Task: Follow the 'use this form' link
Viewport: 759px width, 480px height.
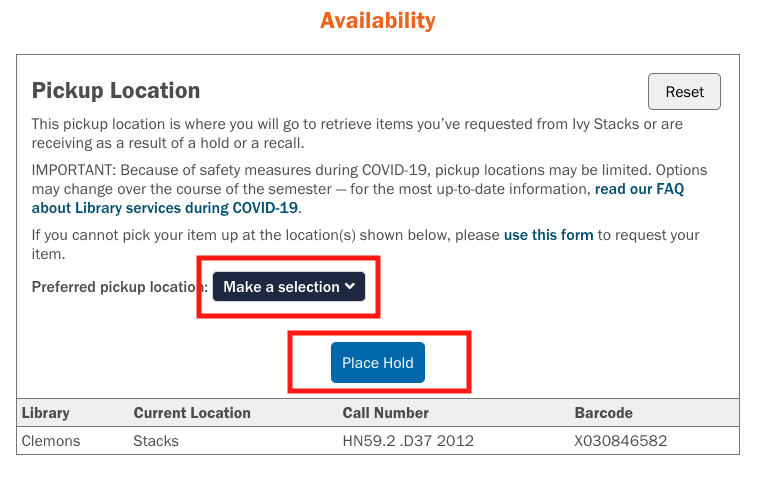Action: tap(548, 235)
